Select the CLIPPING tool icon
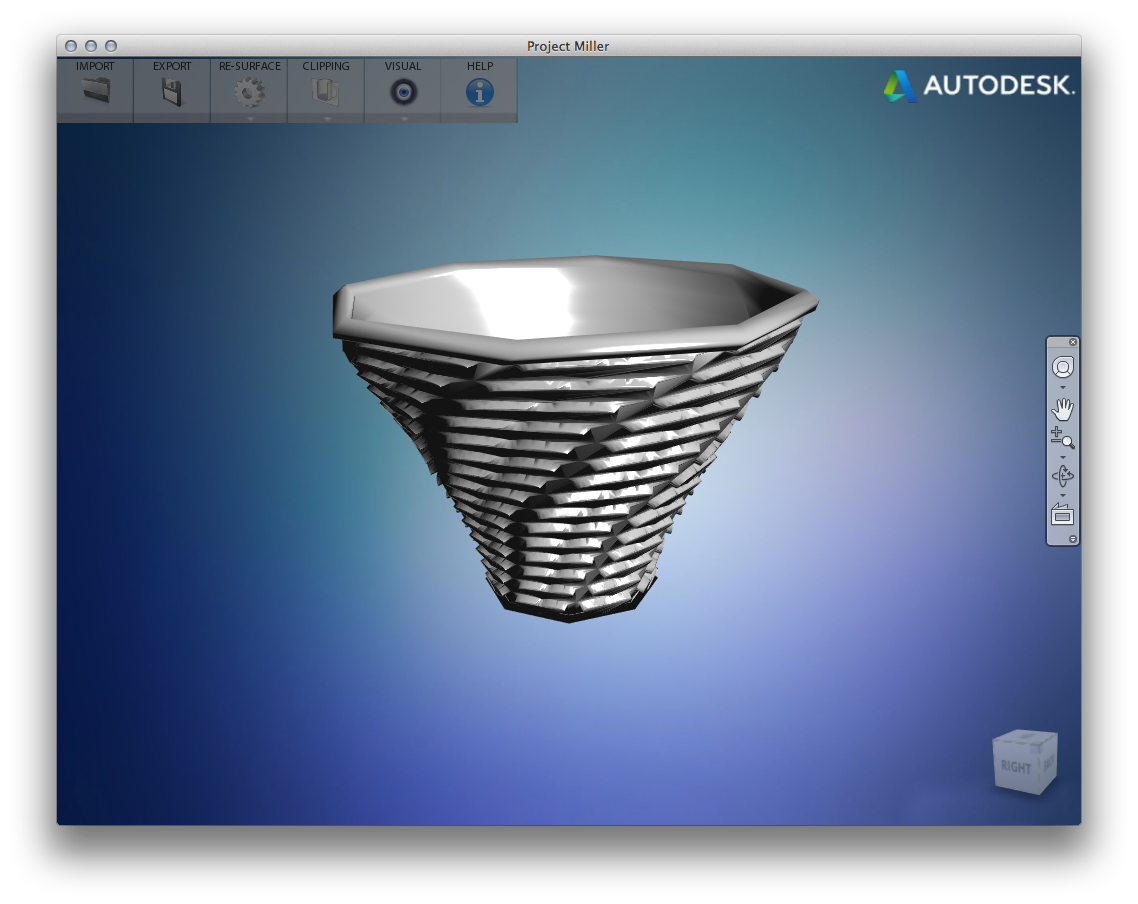The height and width of the screenshot is (904, 1138). pos(326,92)
